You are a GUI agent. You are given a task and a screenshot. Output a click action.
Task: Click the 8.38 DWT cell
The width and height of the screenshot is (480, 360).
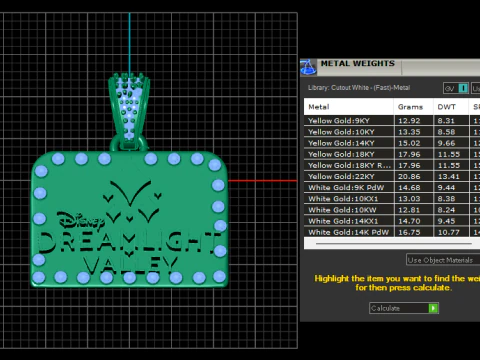point(451,199)
